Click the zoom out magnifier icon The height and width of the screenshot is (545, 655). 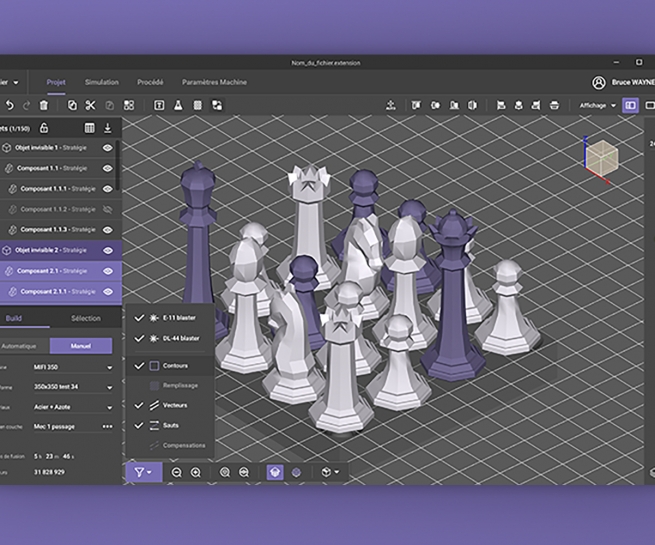177,472
